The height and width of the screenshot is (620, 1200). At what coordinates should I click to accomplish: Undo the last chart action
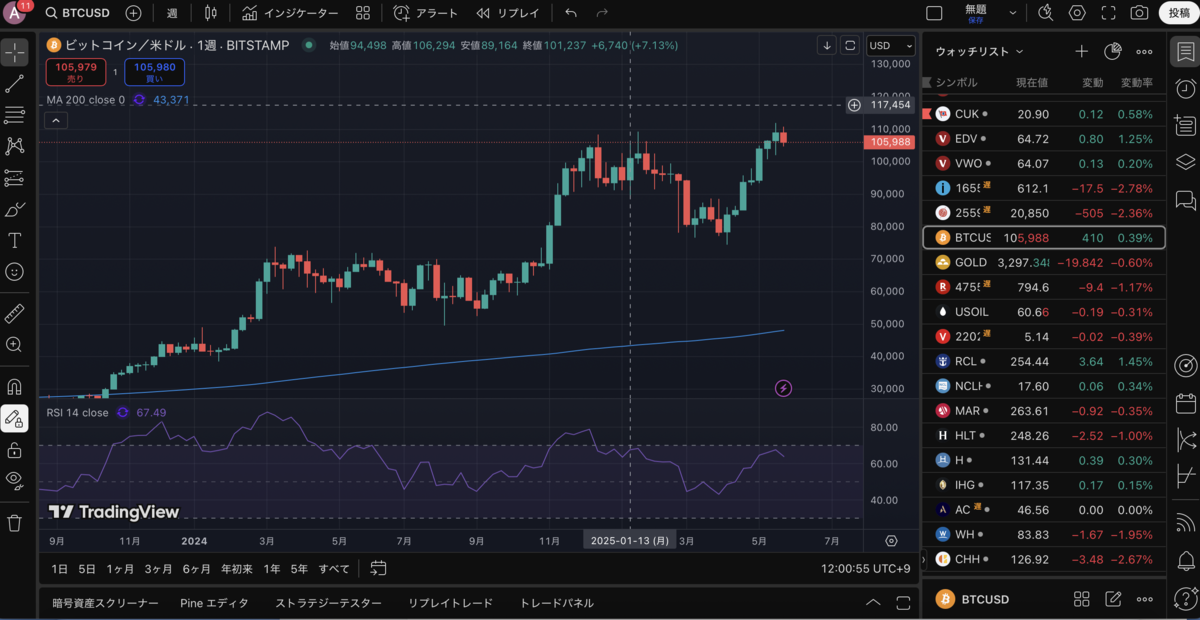[x=571, y=13]
